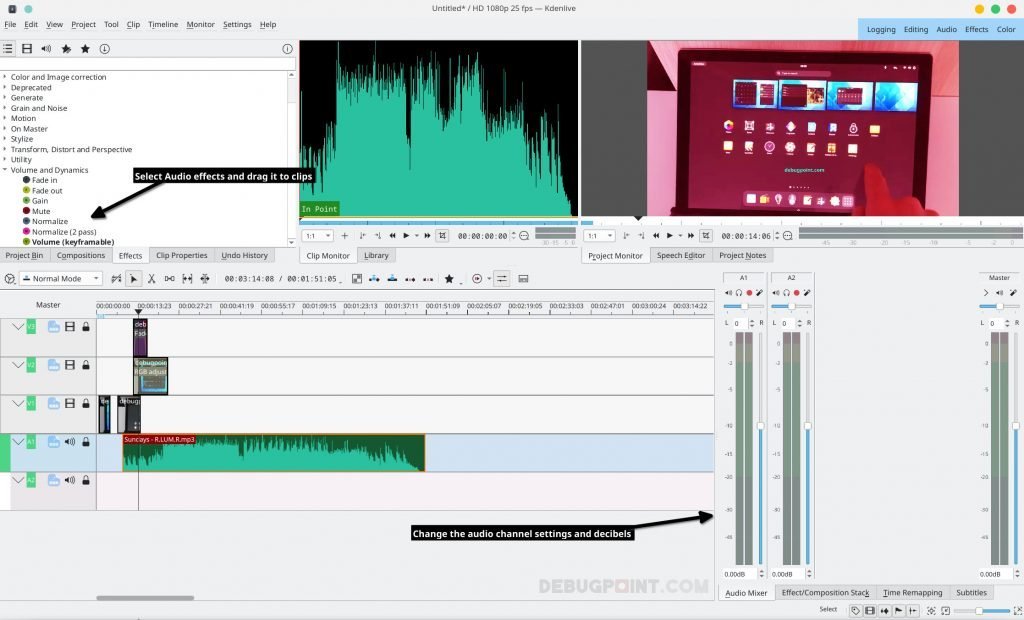This screenshot has width=1024, height=620.
Task: Collapse Volume and Dynamics category
Action: [5, 170]
